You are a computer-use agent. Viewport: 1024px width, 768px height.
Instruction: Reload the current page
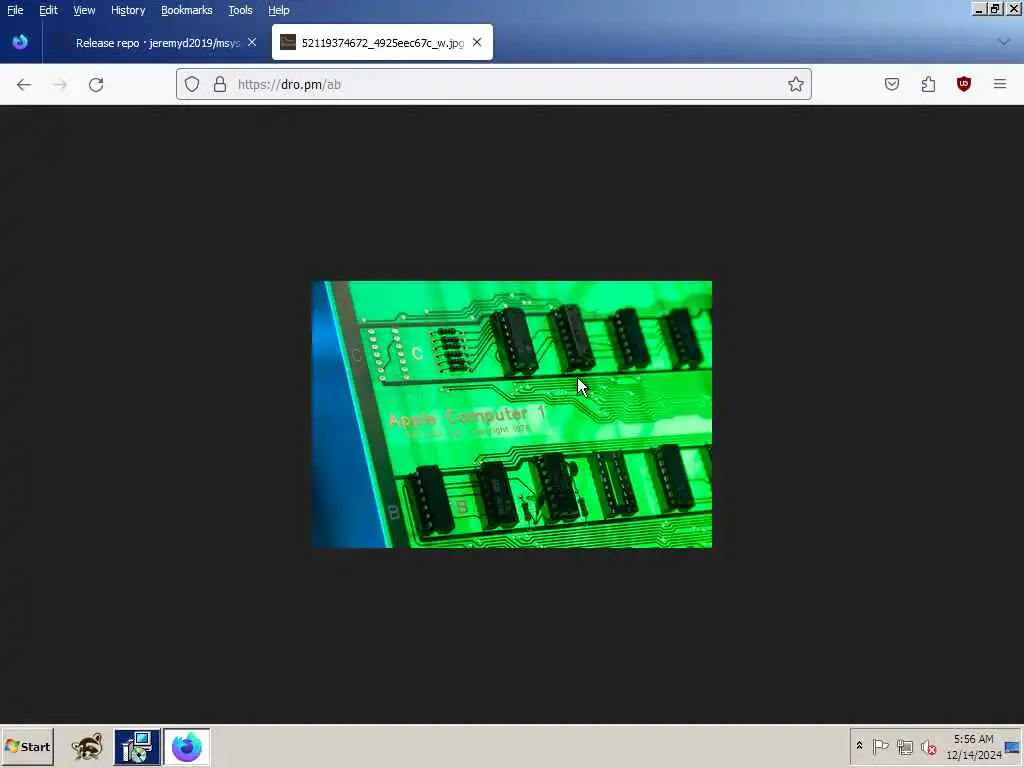[x=96, y=85]
